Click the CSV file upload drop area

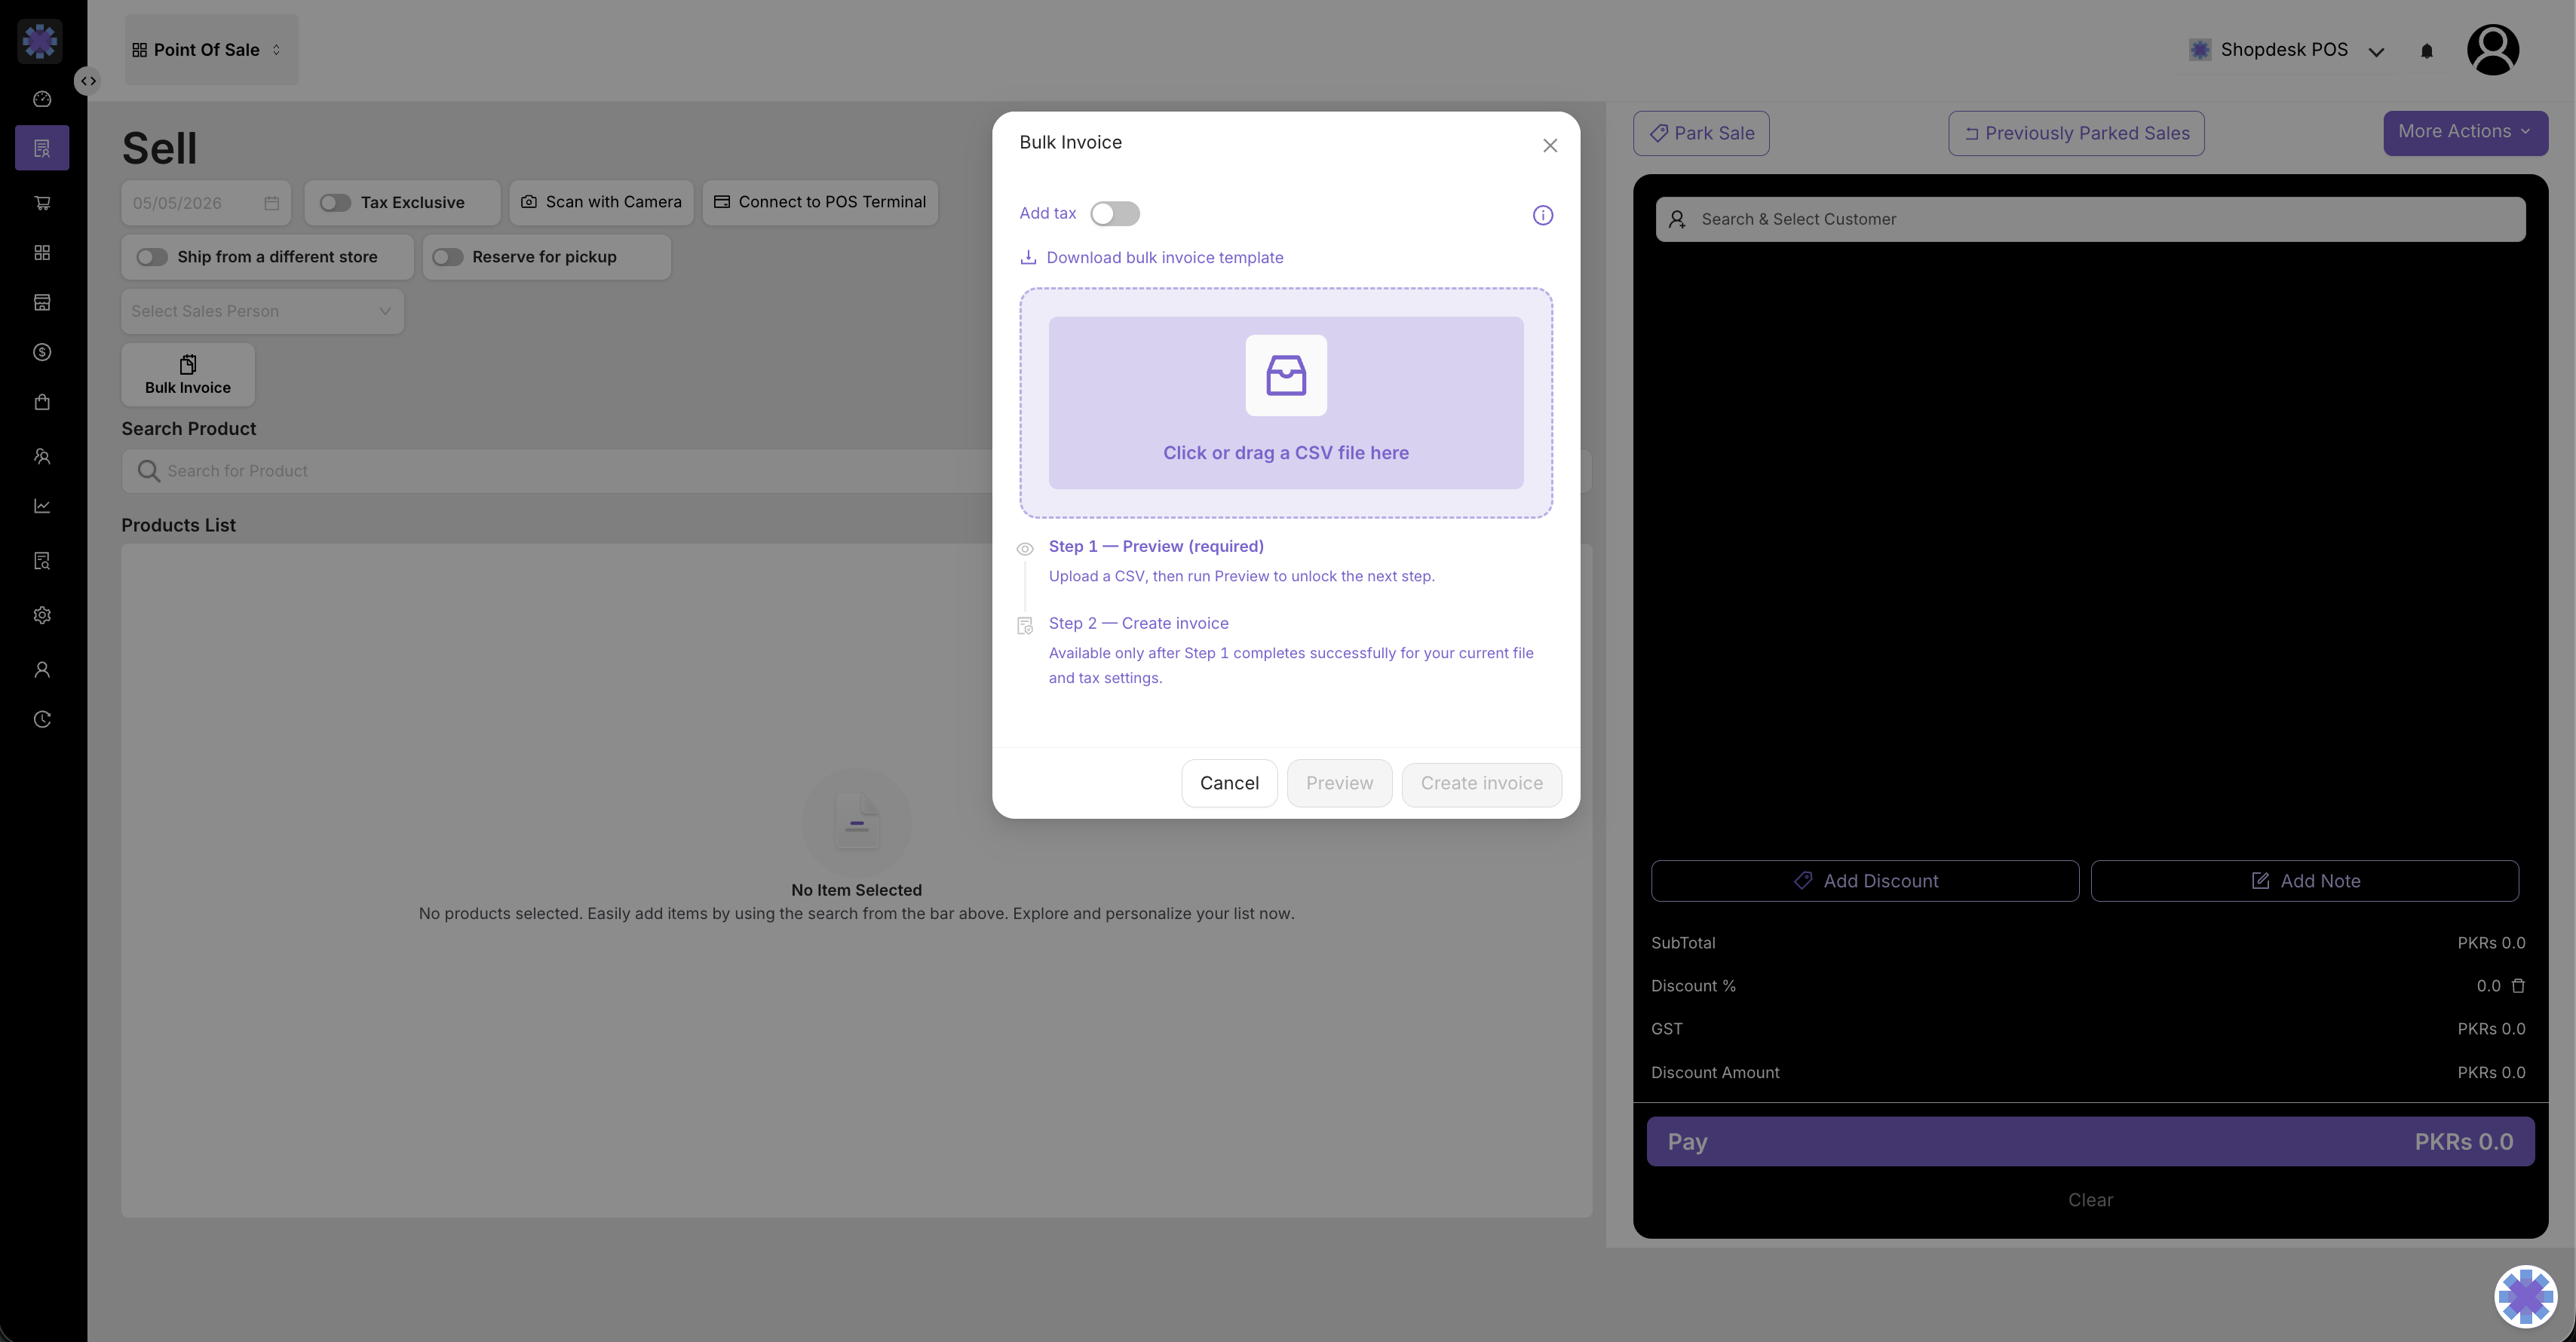[x=1286, y=403]
